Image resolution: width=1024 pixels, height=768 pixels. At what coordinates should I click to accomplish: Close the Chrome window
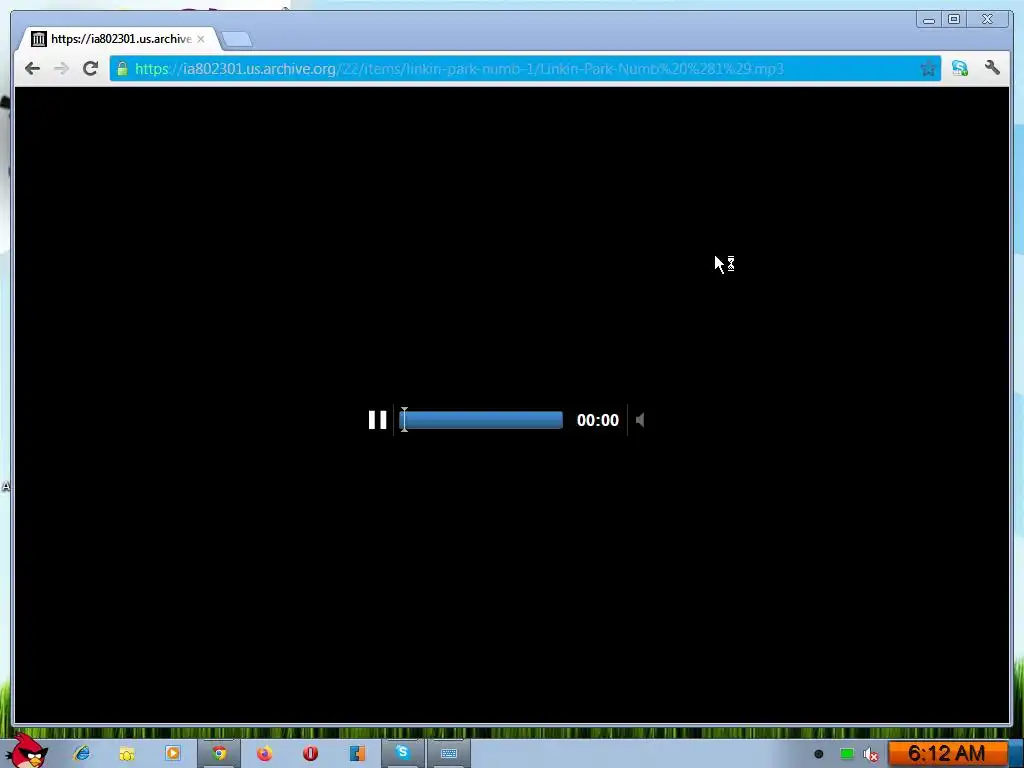[x=987, y=20]
